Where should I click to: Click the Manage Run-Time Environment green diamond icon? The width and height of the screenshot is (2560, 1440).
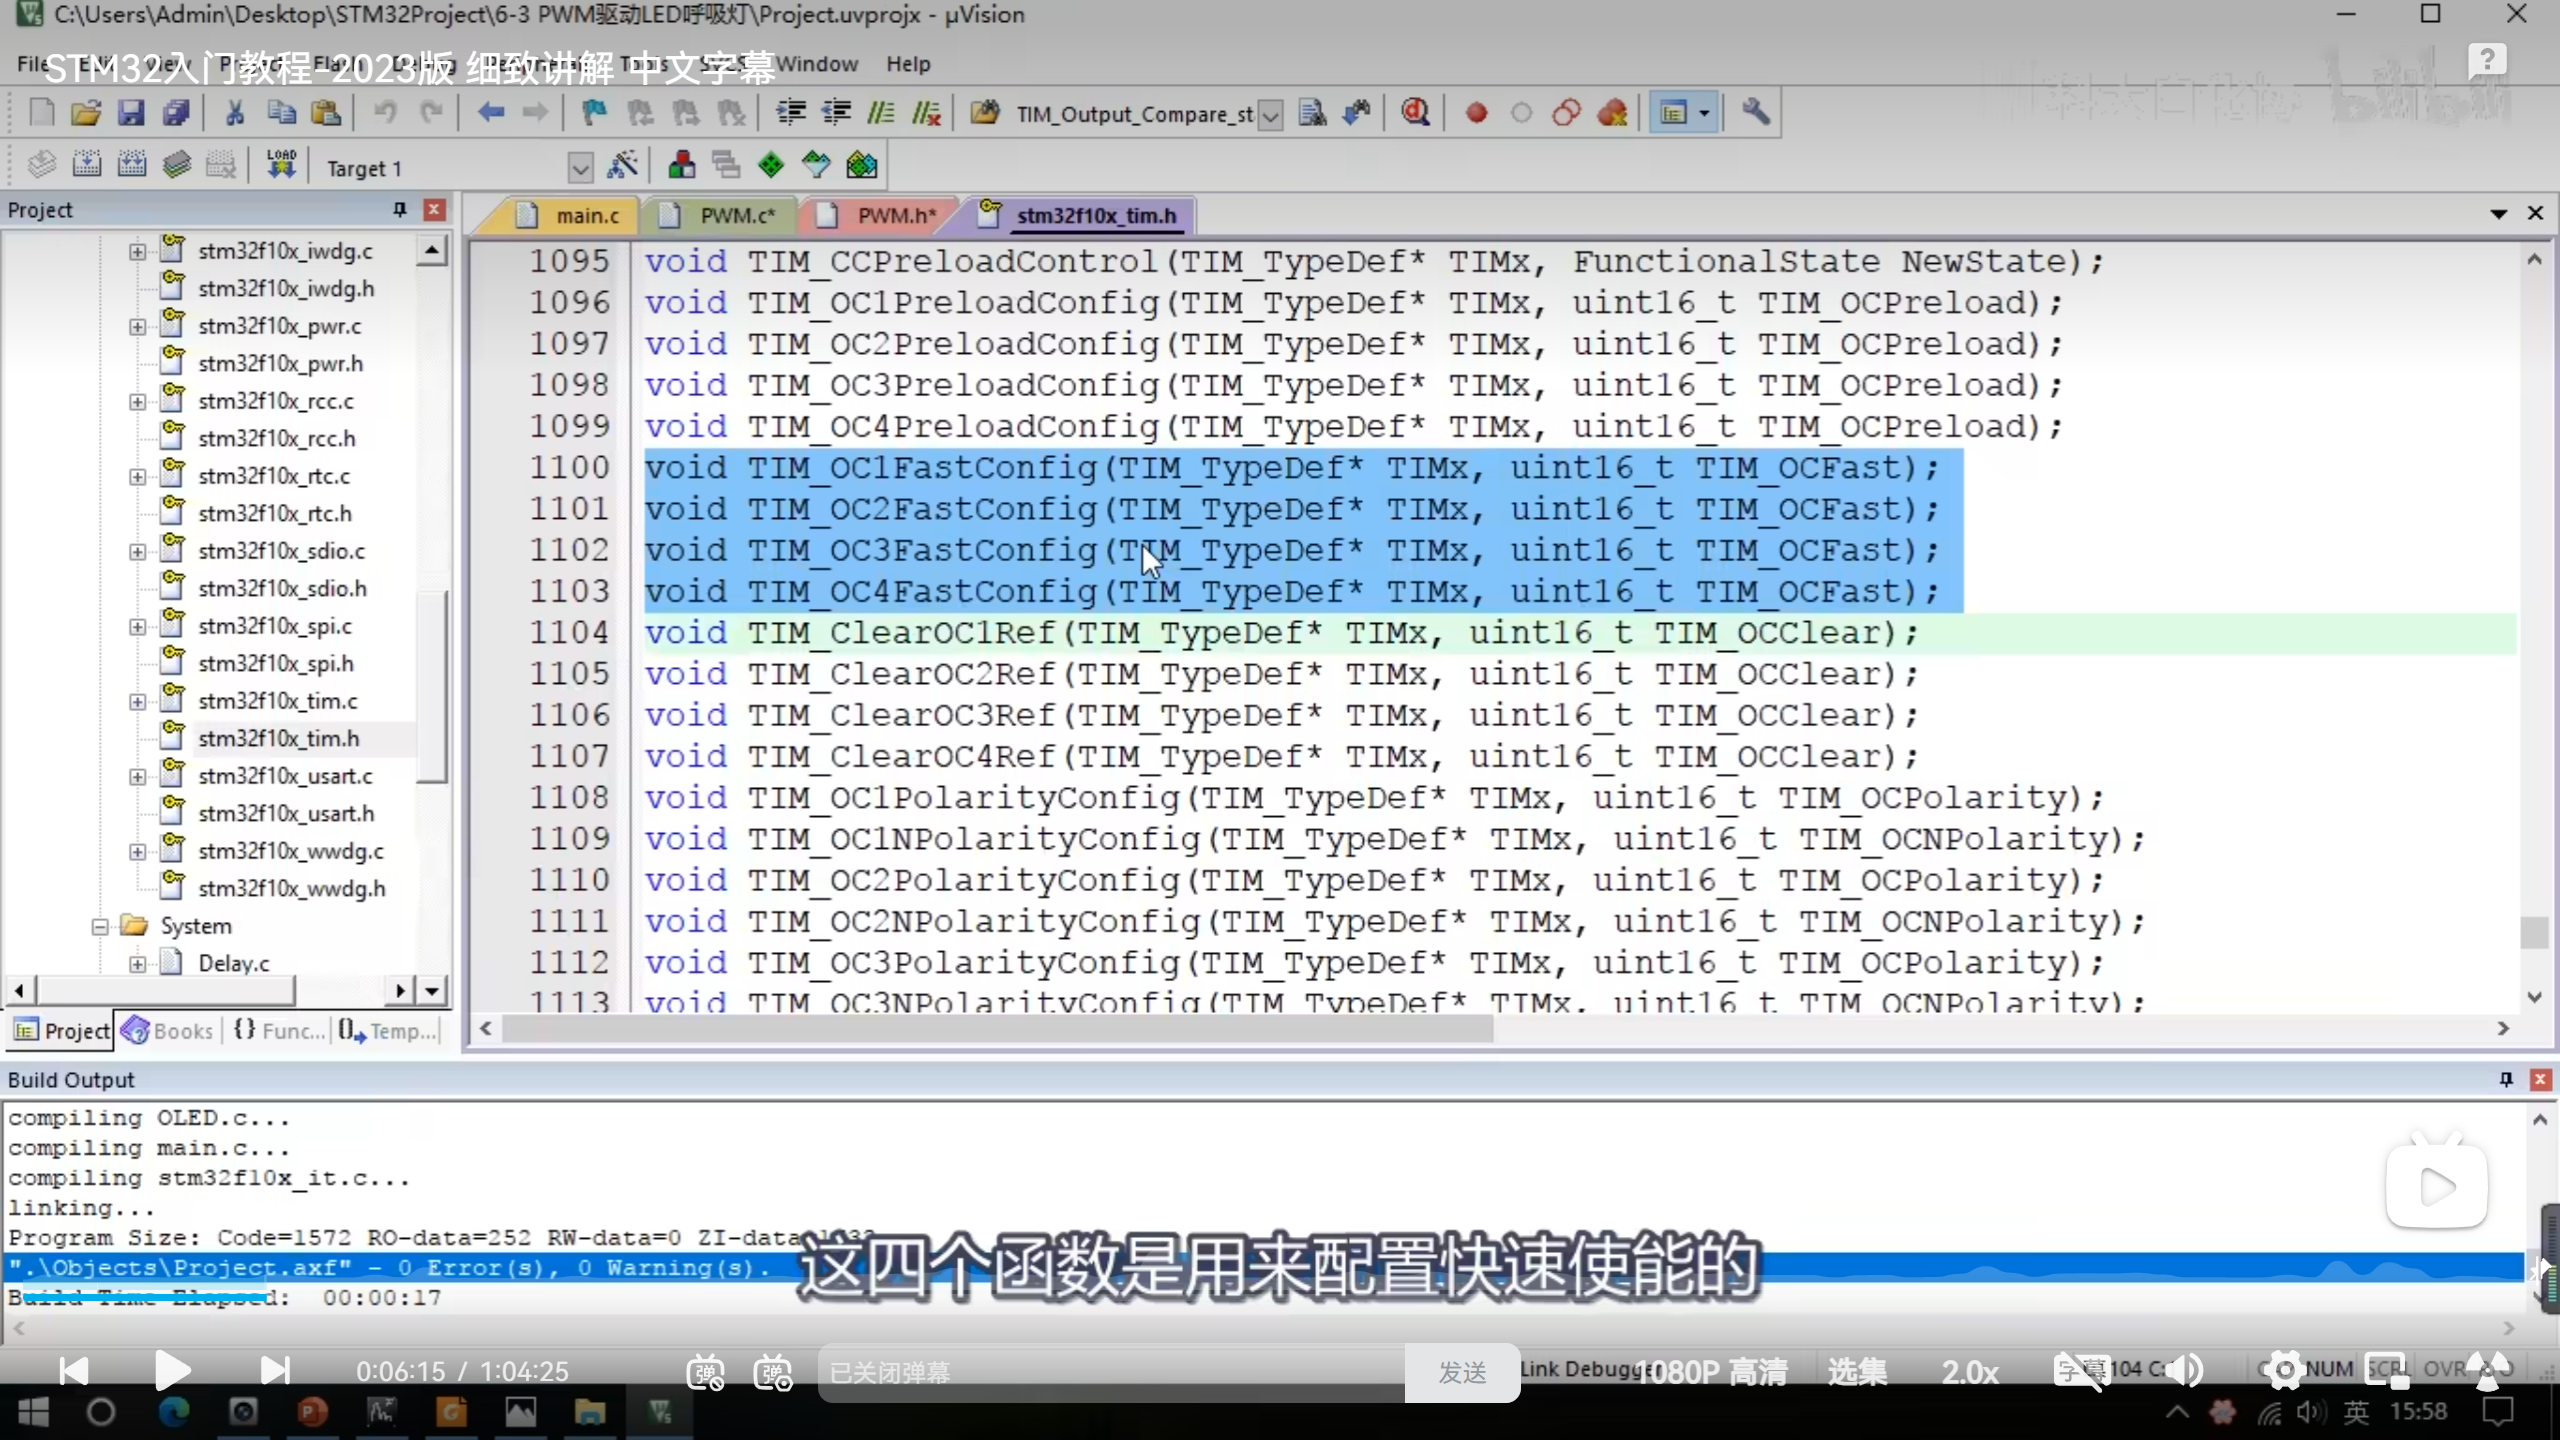(x=771, y=166)
